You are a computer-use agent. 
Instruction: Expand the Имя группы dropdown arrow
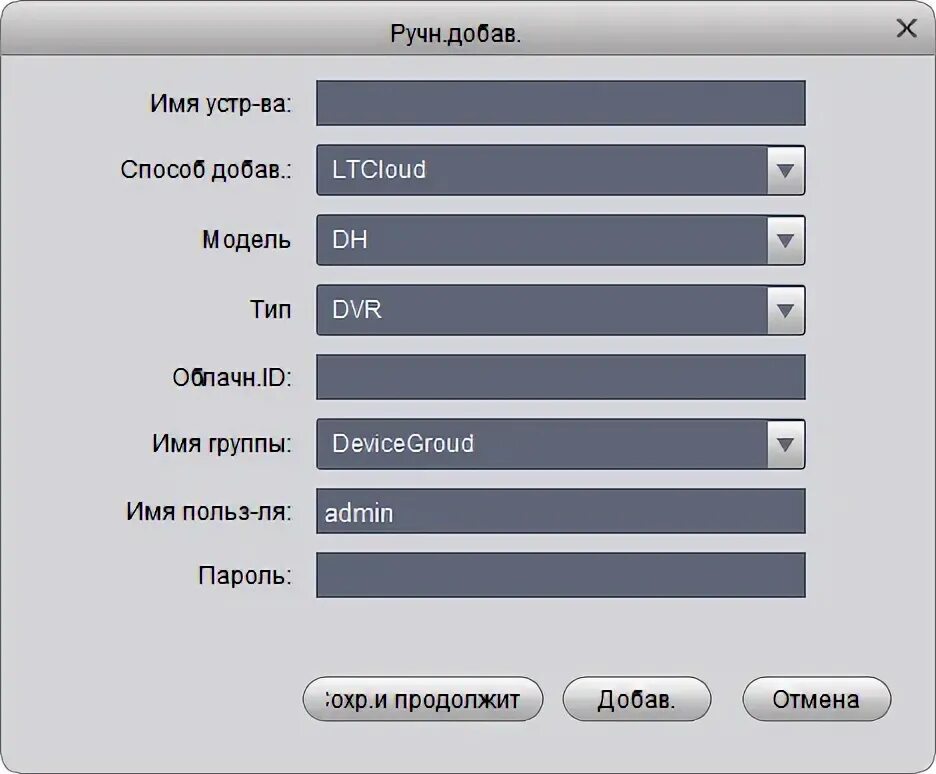(785, 444)
